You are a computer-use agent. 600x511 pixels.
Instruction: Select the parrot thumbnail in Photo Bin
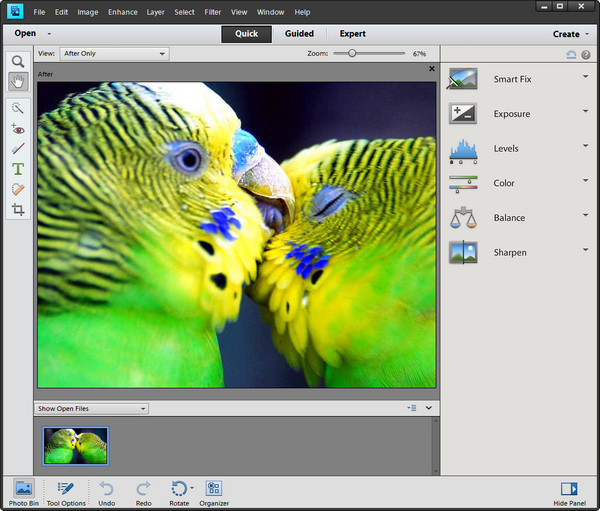coord(76,445)
